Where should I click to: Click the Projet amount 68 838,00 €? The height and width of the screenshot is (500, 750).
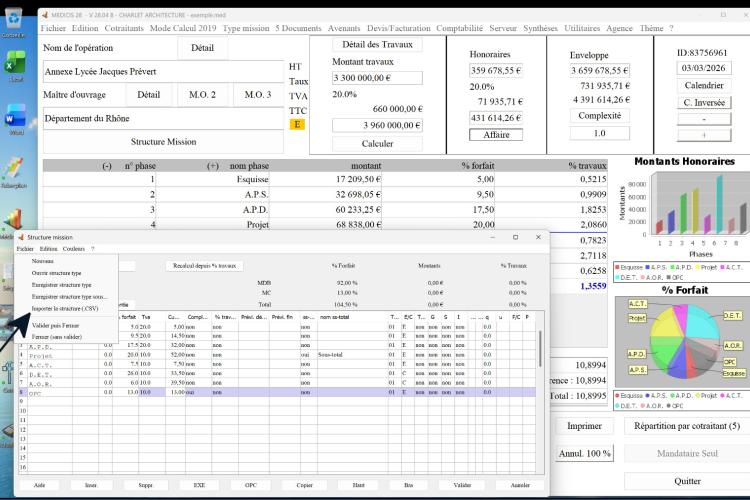(326, 224)
